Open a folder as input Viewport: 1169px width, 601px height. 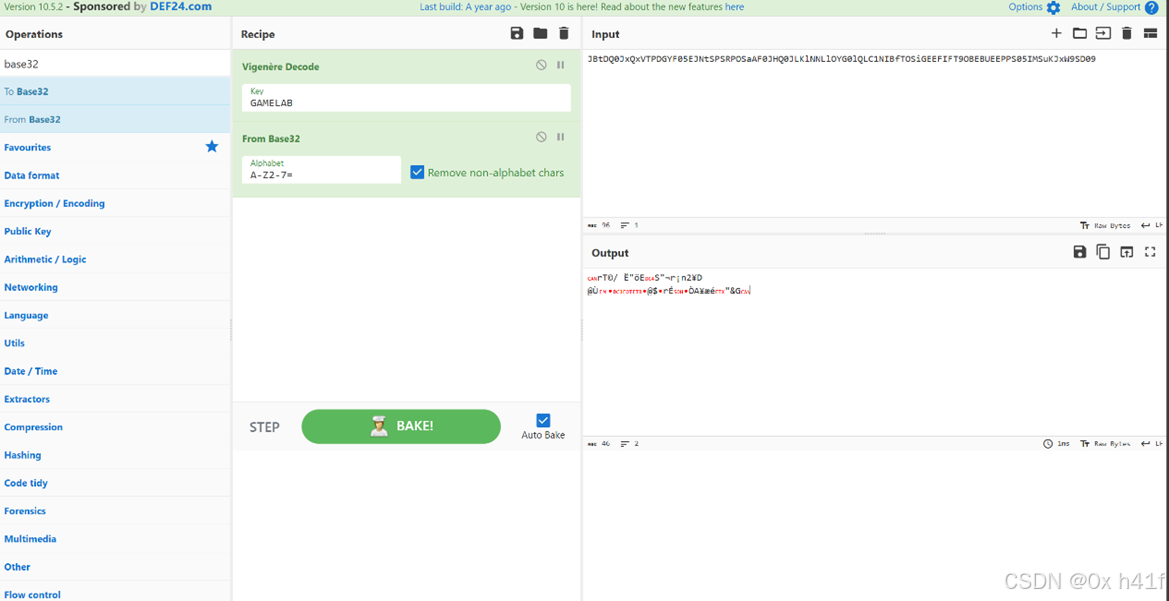pos(1079,33)
